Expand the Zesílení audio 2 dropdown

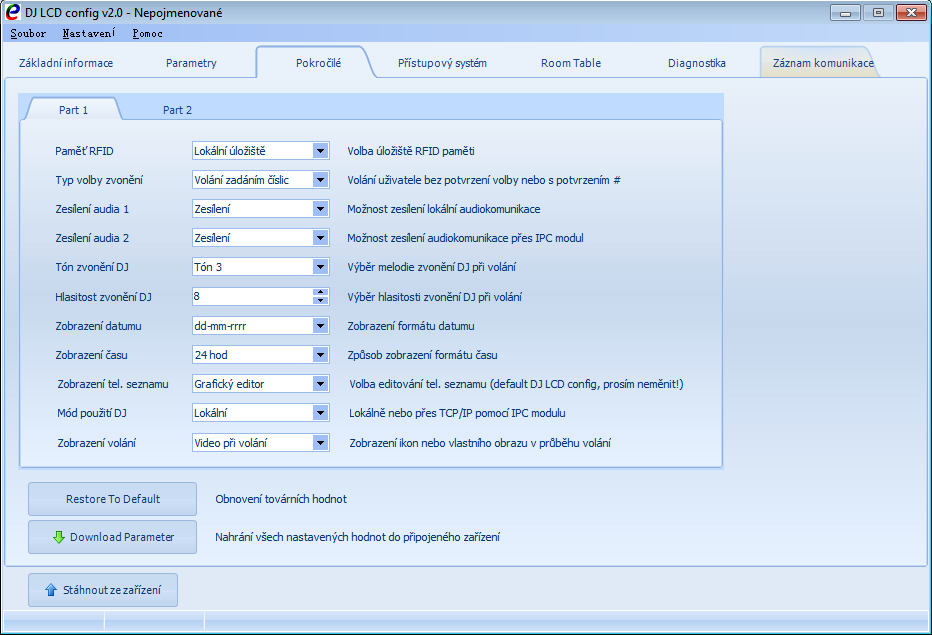point(320,238)
